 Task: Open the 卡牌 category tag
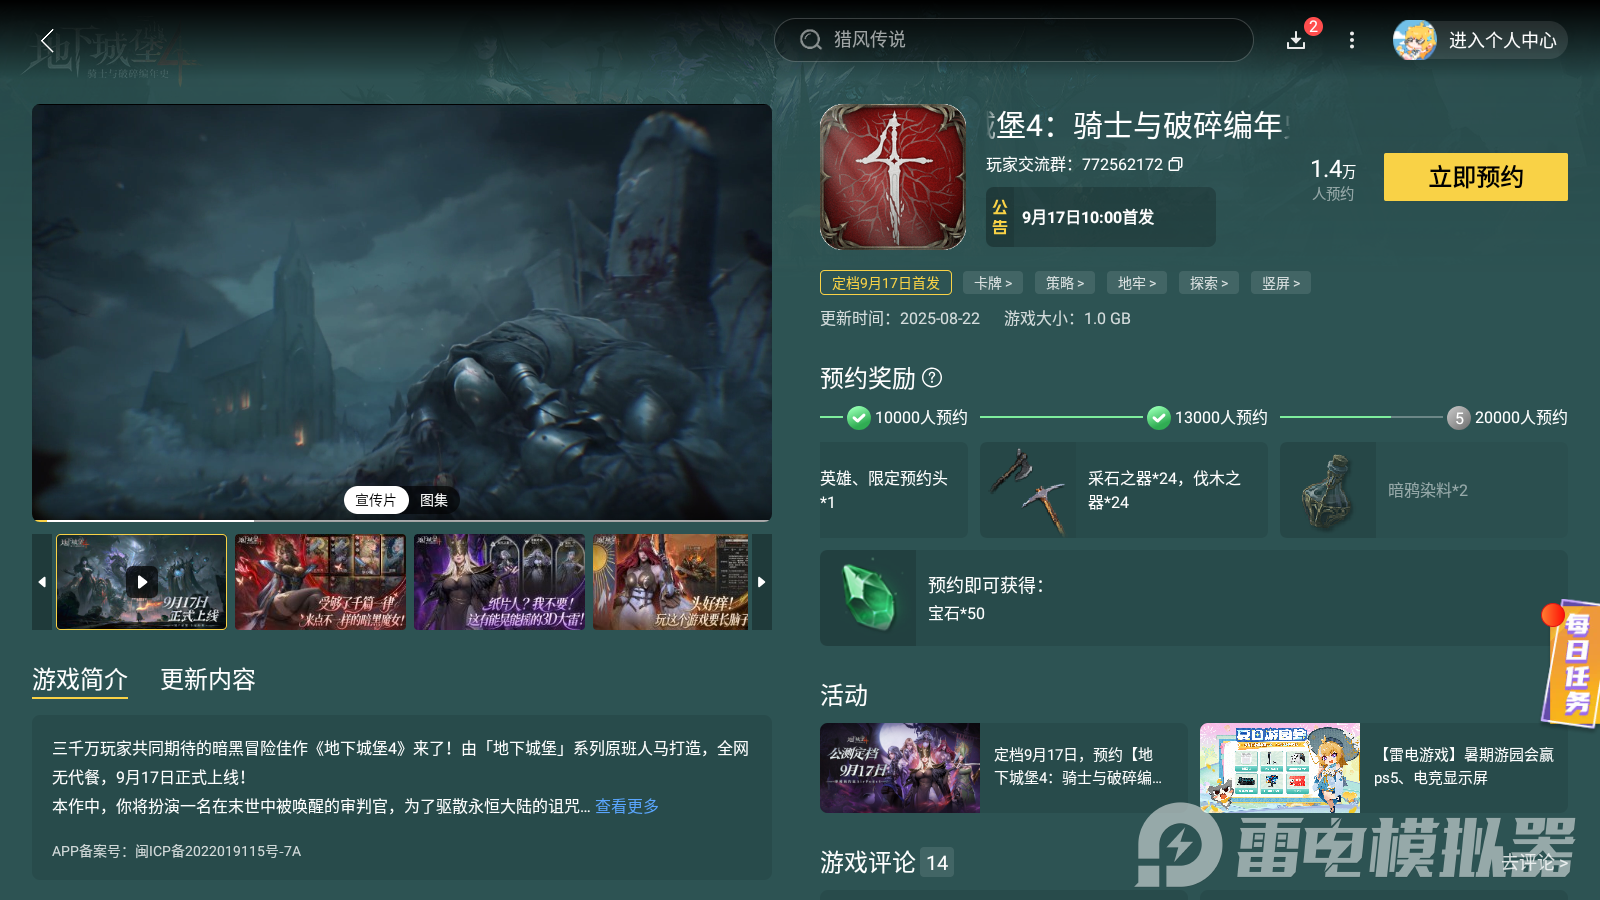coord(992,283)
